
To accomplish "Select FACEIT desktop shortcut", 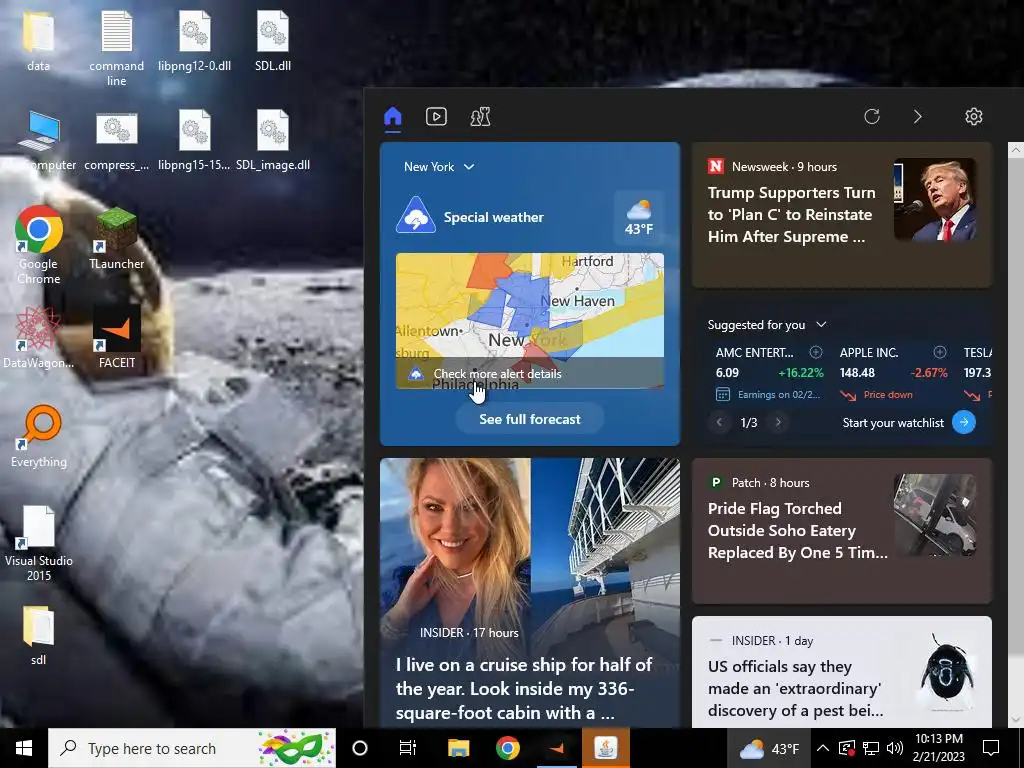I will [116, 338].
